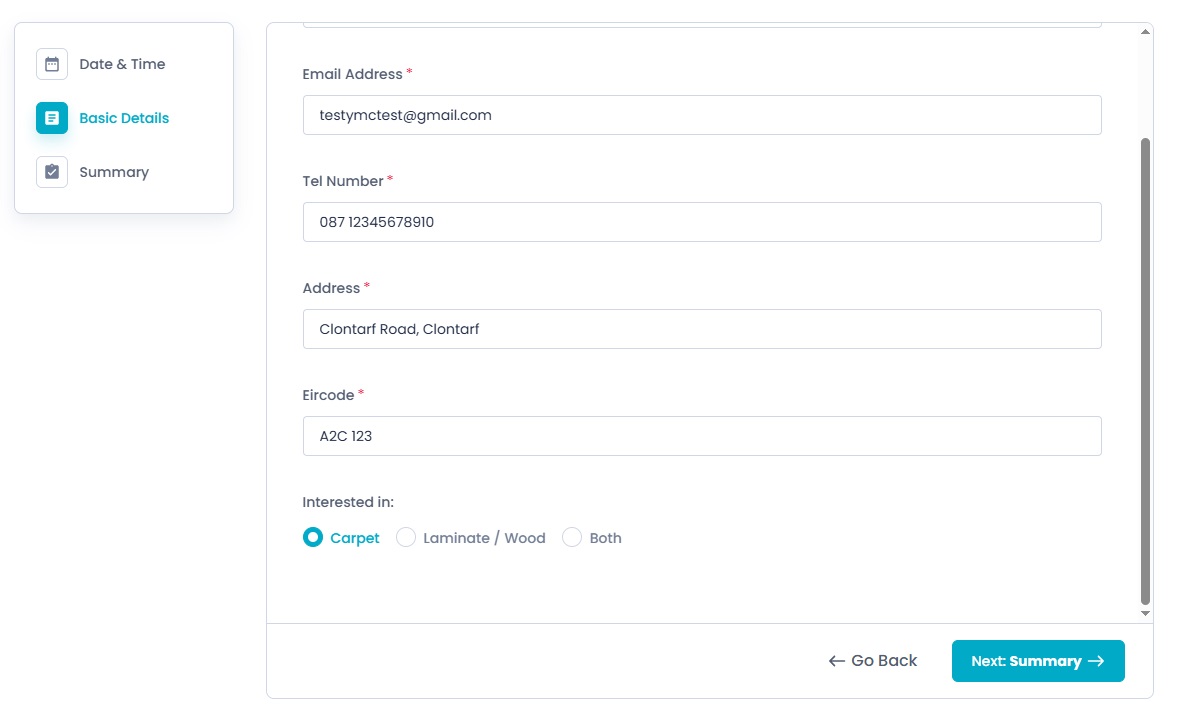Select the Both radio option
Image resolution: width=1185 pixels, height=715 pixels.
pyautogui.click(x=572, y=538)
